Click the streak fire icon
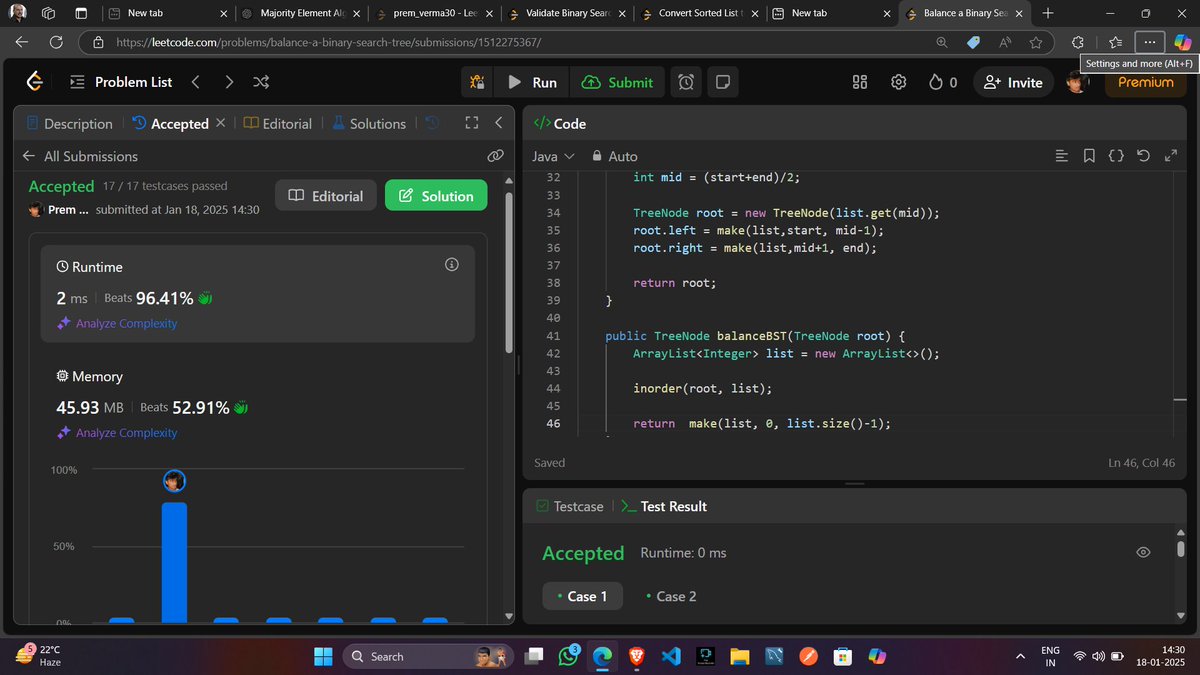Screen dimensions: 1200x675 coord(936,82)
